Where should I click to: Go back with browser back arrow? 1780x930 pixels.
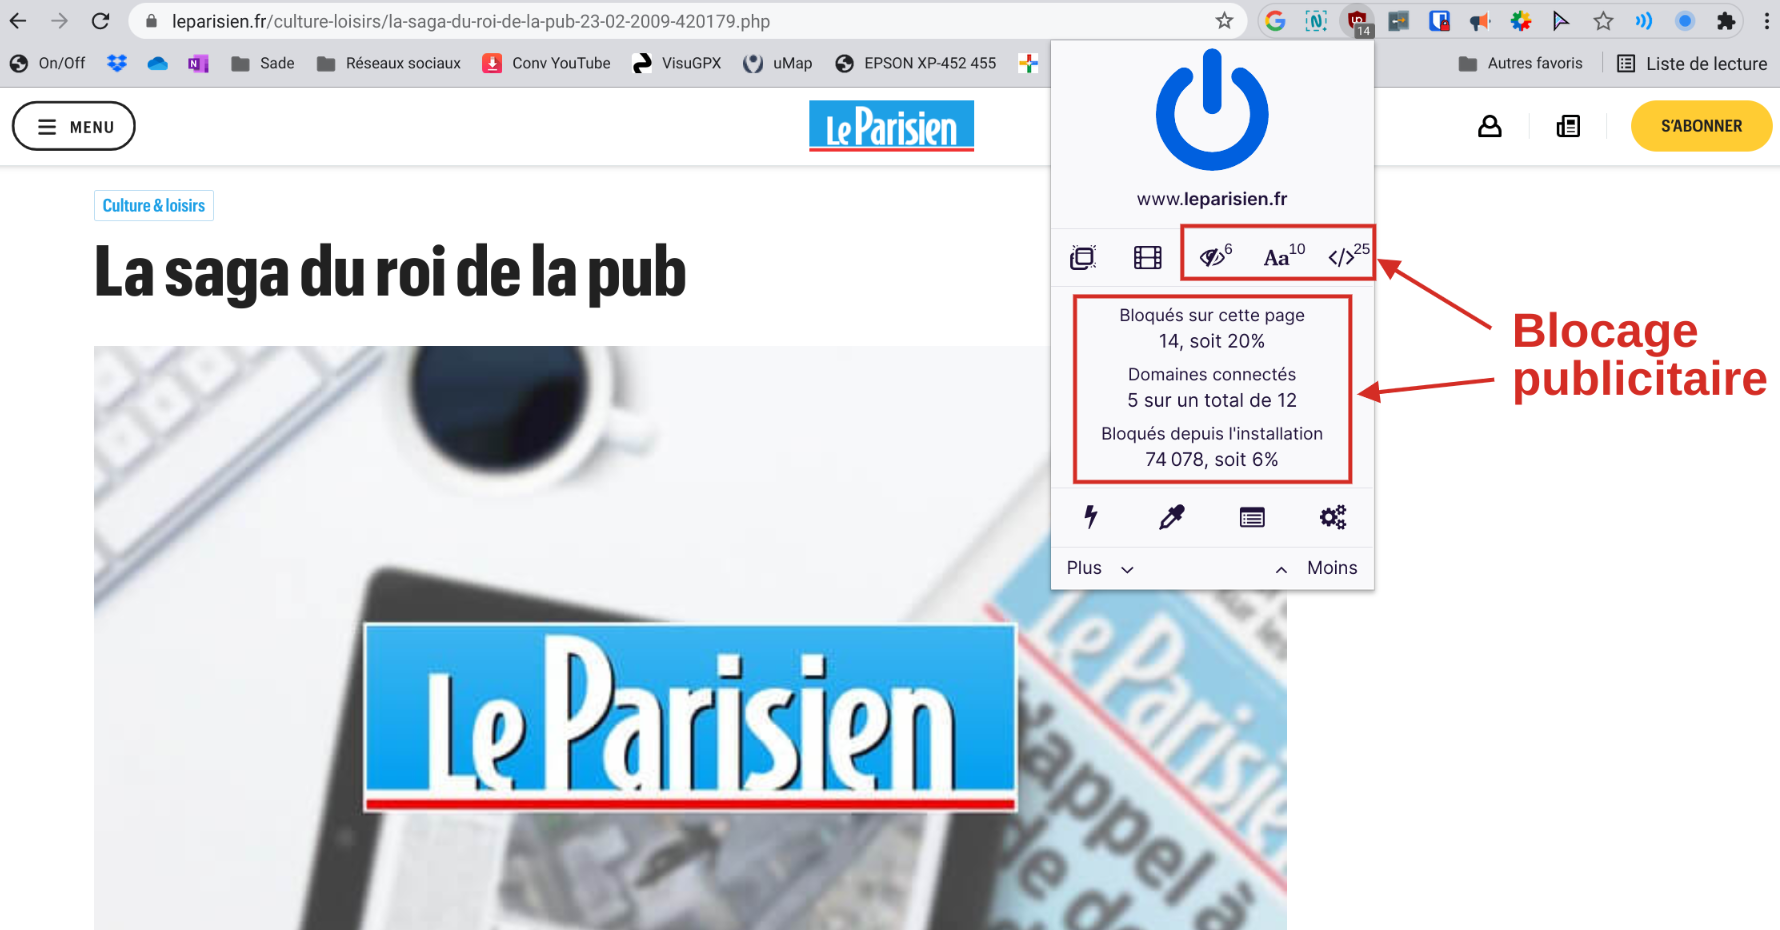click(x=18, y=21)
